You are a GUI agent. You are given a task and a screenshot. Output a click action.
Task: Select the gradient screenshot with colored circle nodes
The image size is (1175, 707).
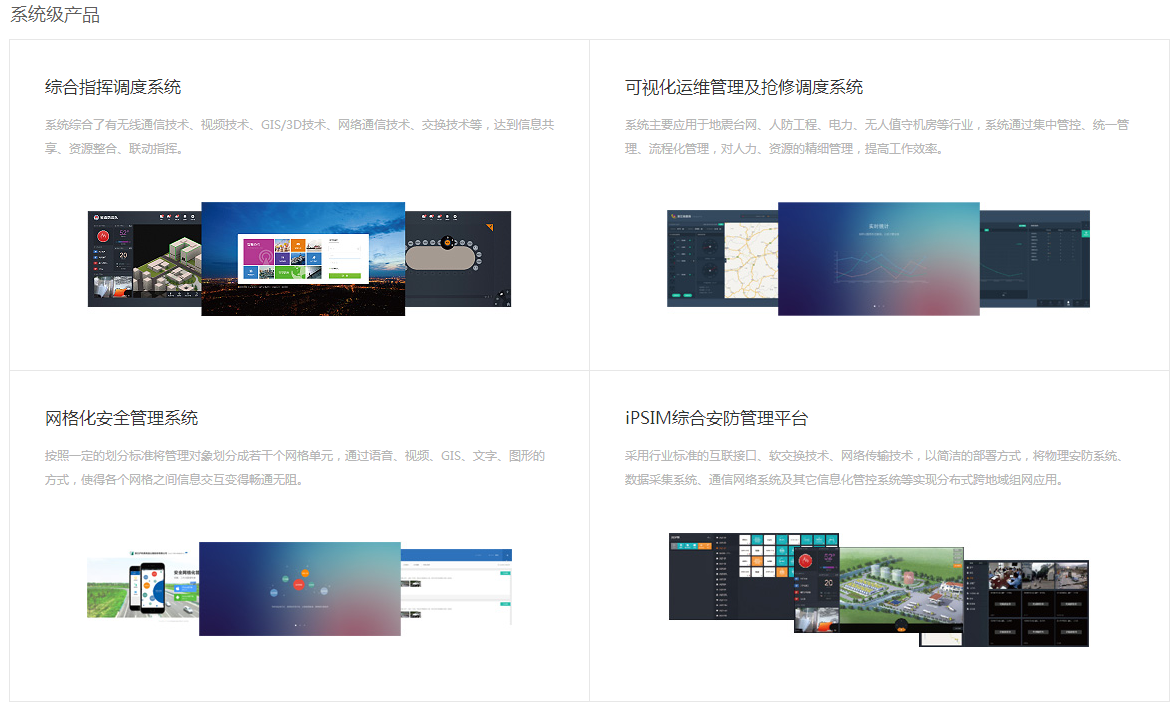[299, 588]
